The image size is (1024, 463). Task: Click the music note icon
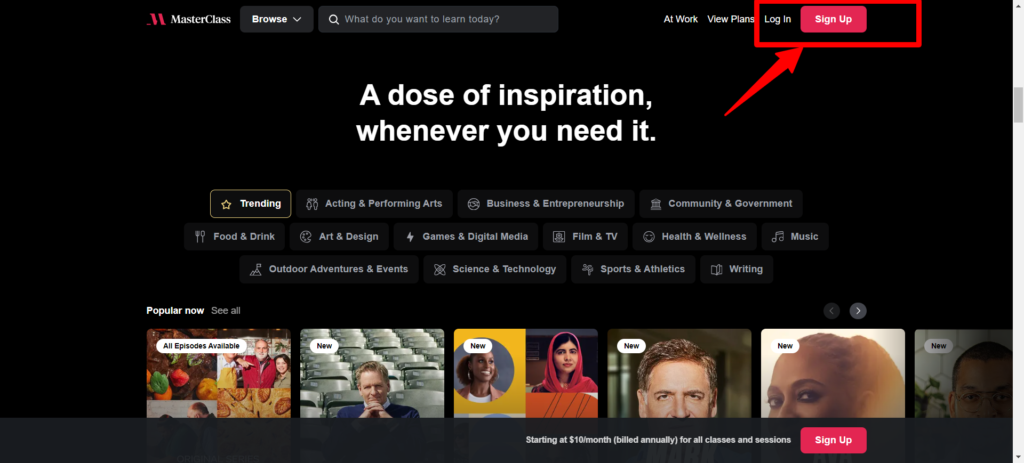778,237
